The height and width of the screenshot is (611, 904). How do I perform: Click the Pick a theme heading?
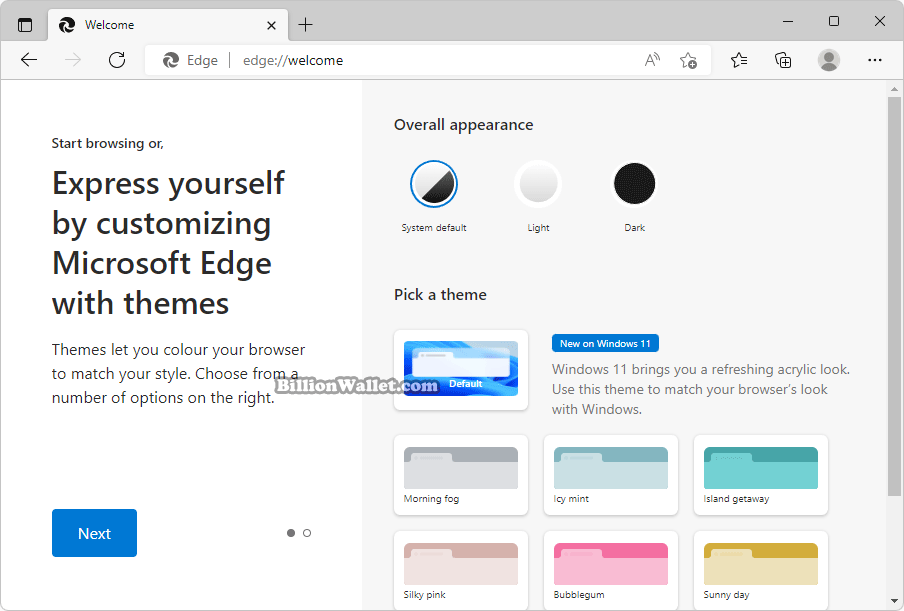(440, 295)
